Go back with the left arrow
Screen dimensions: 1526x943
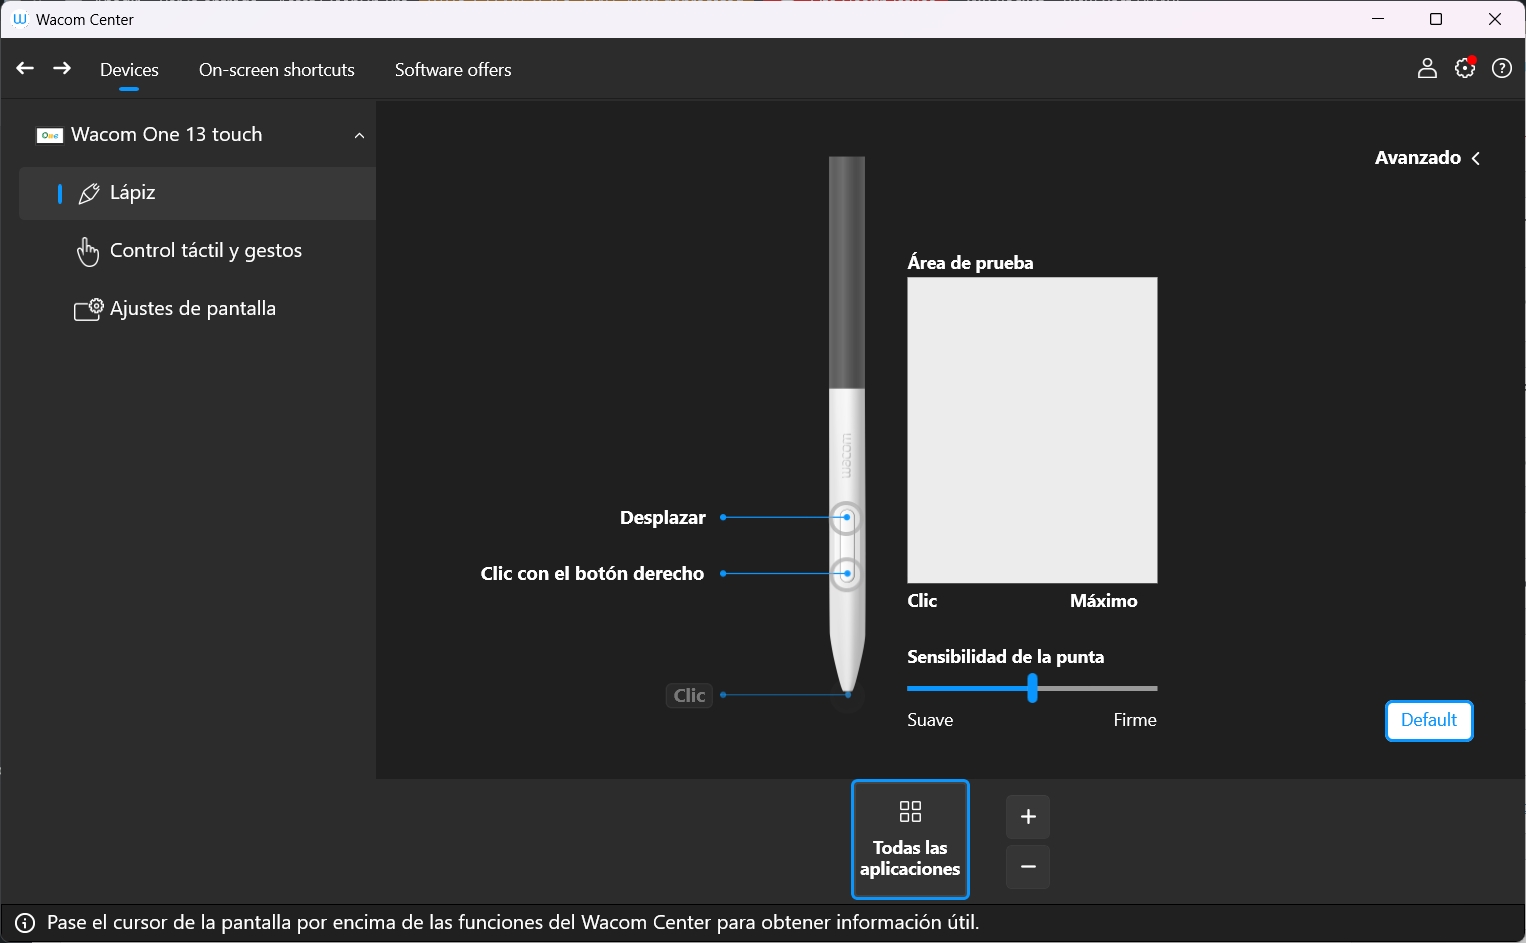tap(25, 68)
